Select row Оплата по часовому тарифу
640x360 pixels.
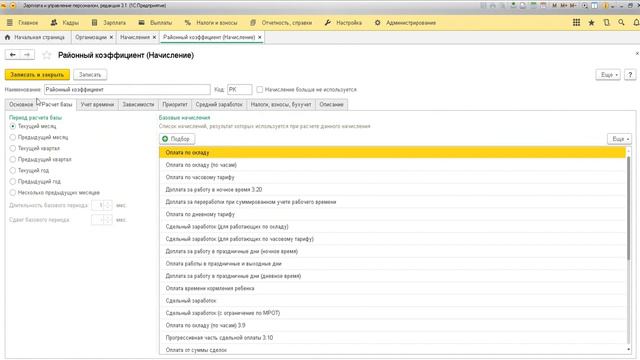[x=392, y=177]
